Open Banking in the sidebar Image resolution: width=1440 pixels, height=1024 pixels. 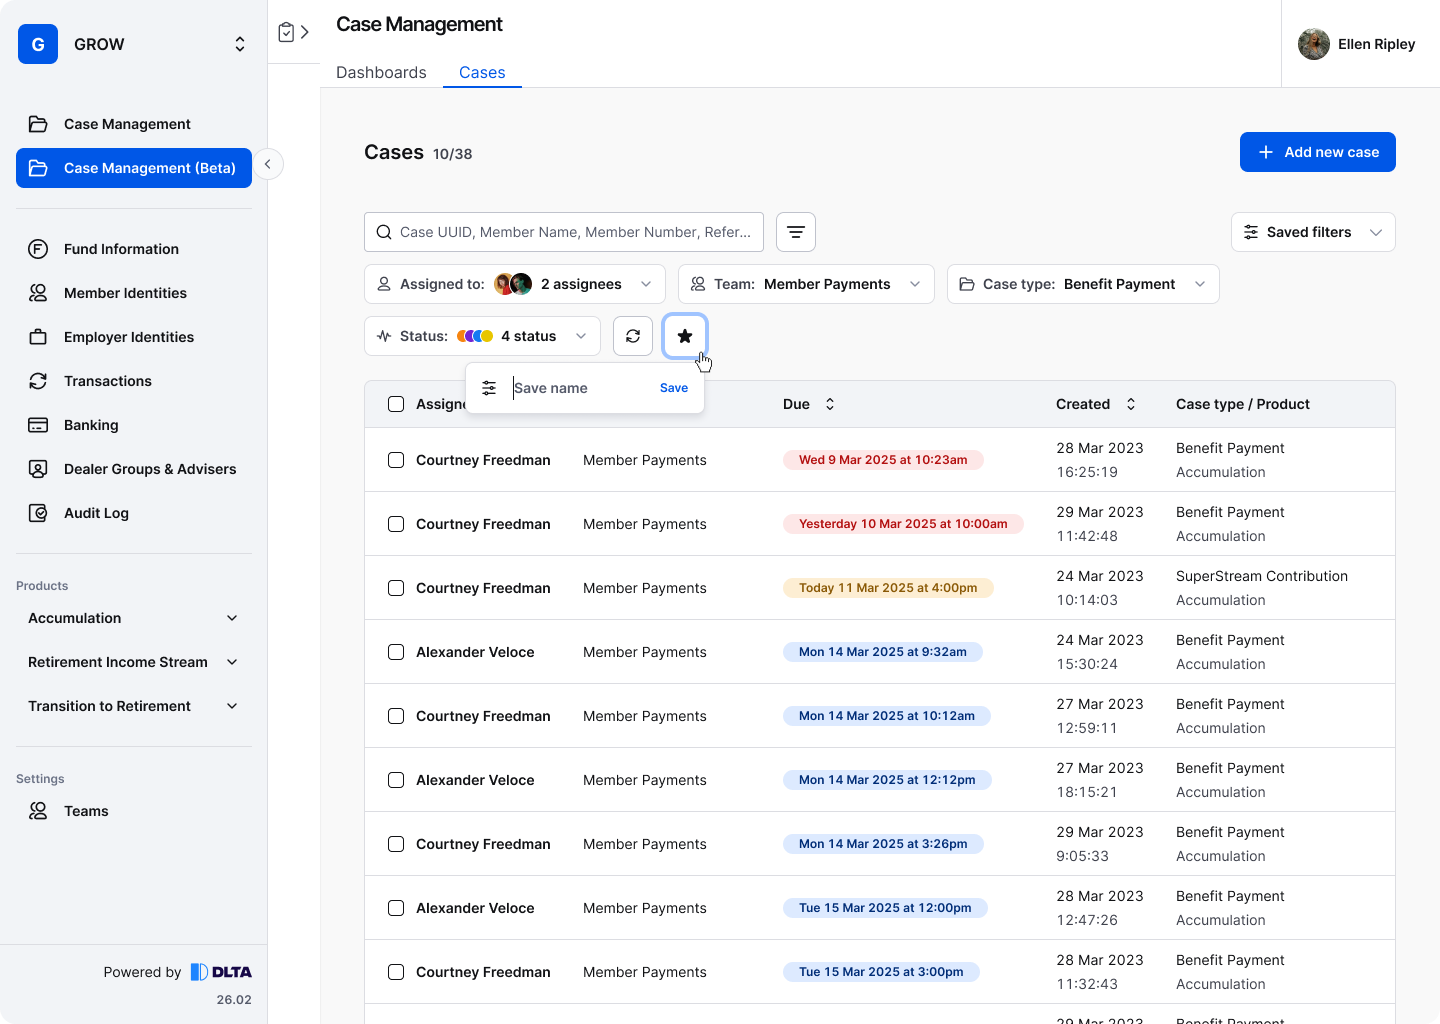coord(91,425)
